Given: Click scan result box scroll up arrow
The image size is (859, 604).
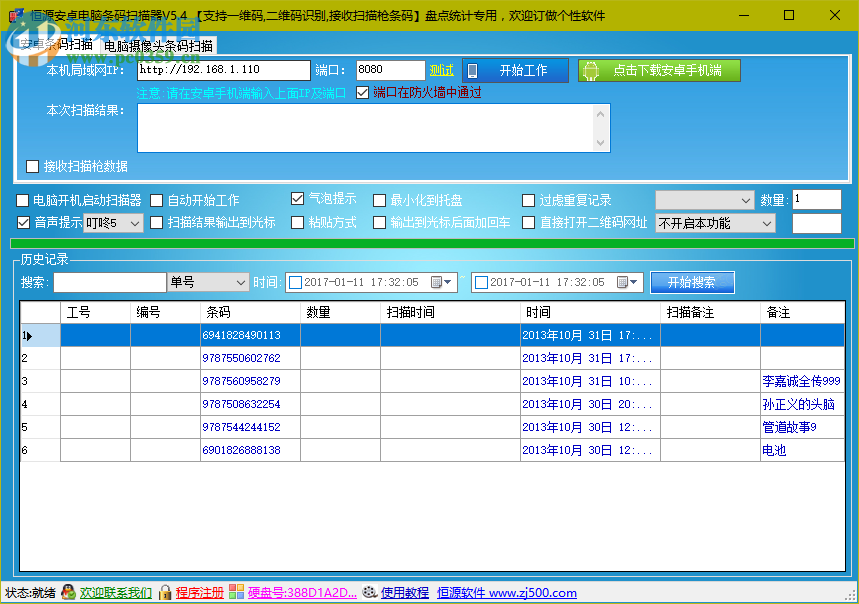Looking at the screenshot, I should pyautogui.click(x=600, y=114).
